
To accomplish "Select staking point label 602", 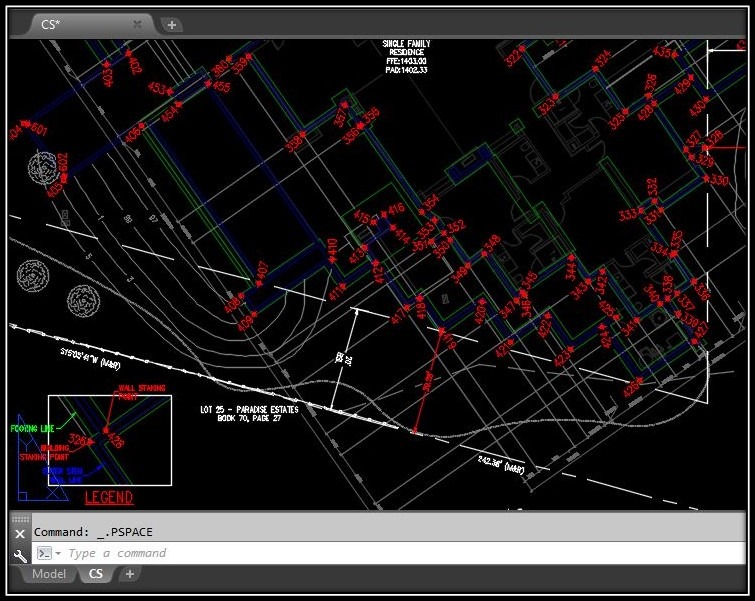I will click(x=63, y=162).
